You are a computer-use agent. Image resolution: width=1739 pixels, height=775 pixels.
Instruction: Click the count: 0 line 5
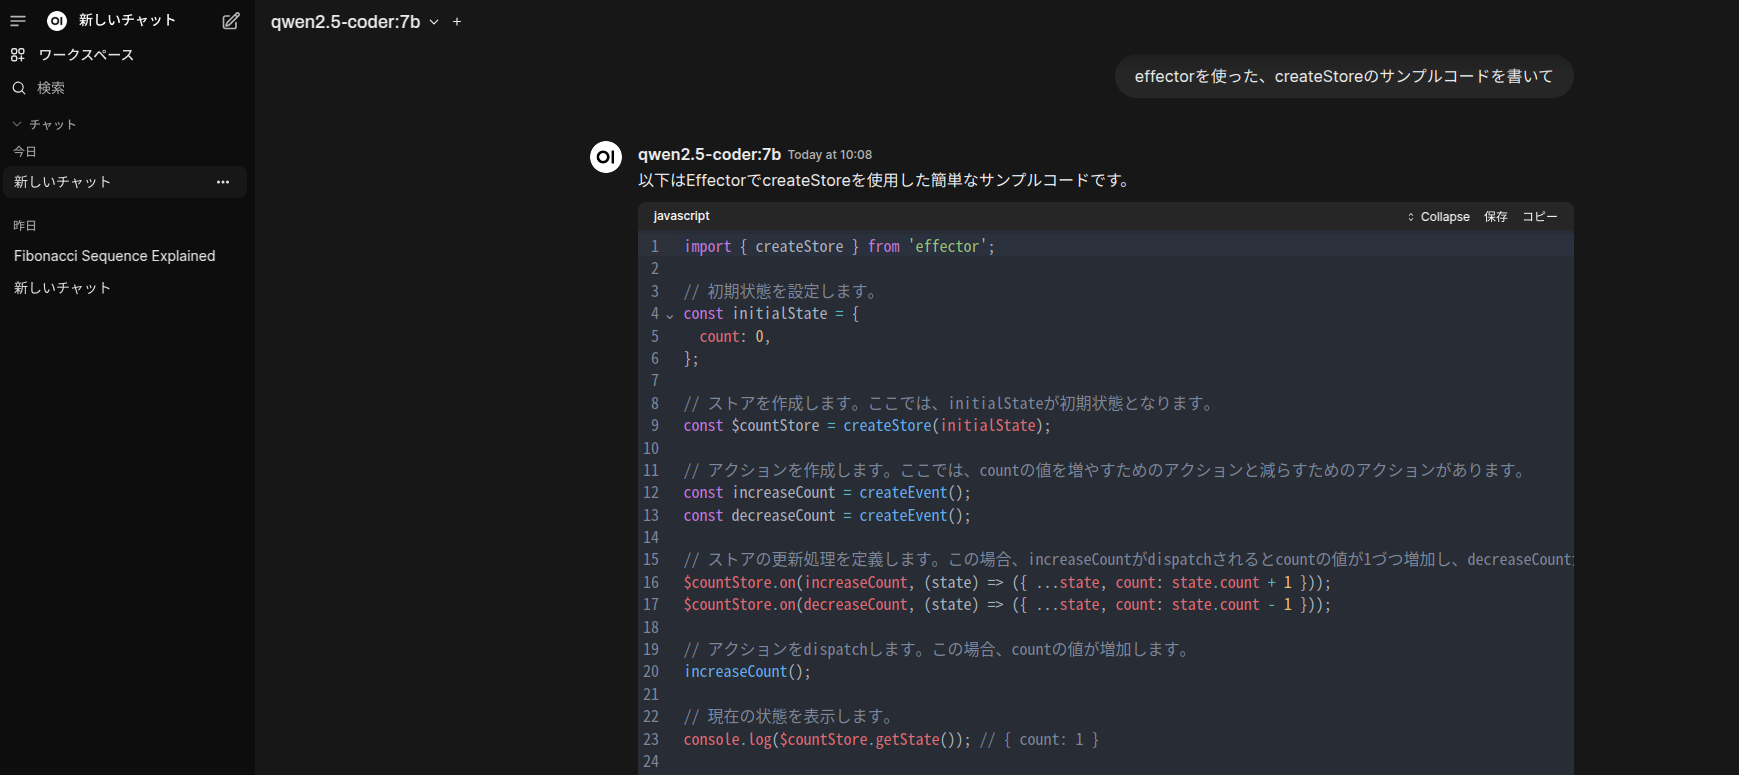point(735,337)
